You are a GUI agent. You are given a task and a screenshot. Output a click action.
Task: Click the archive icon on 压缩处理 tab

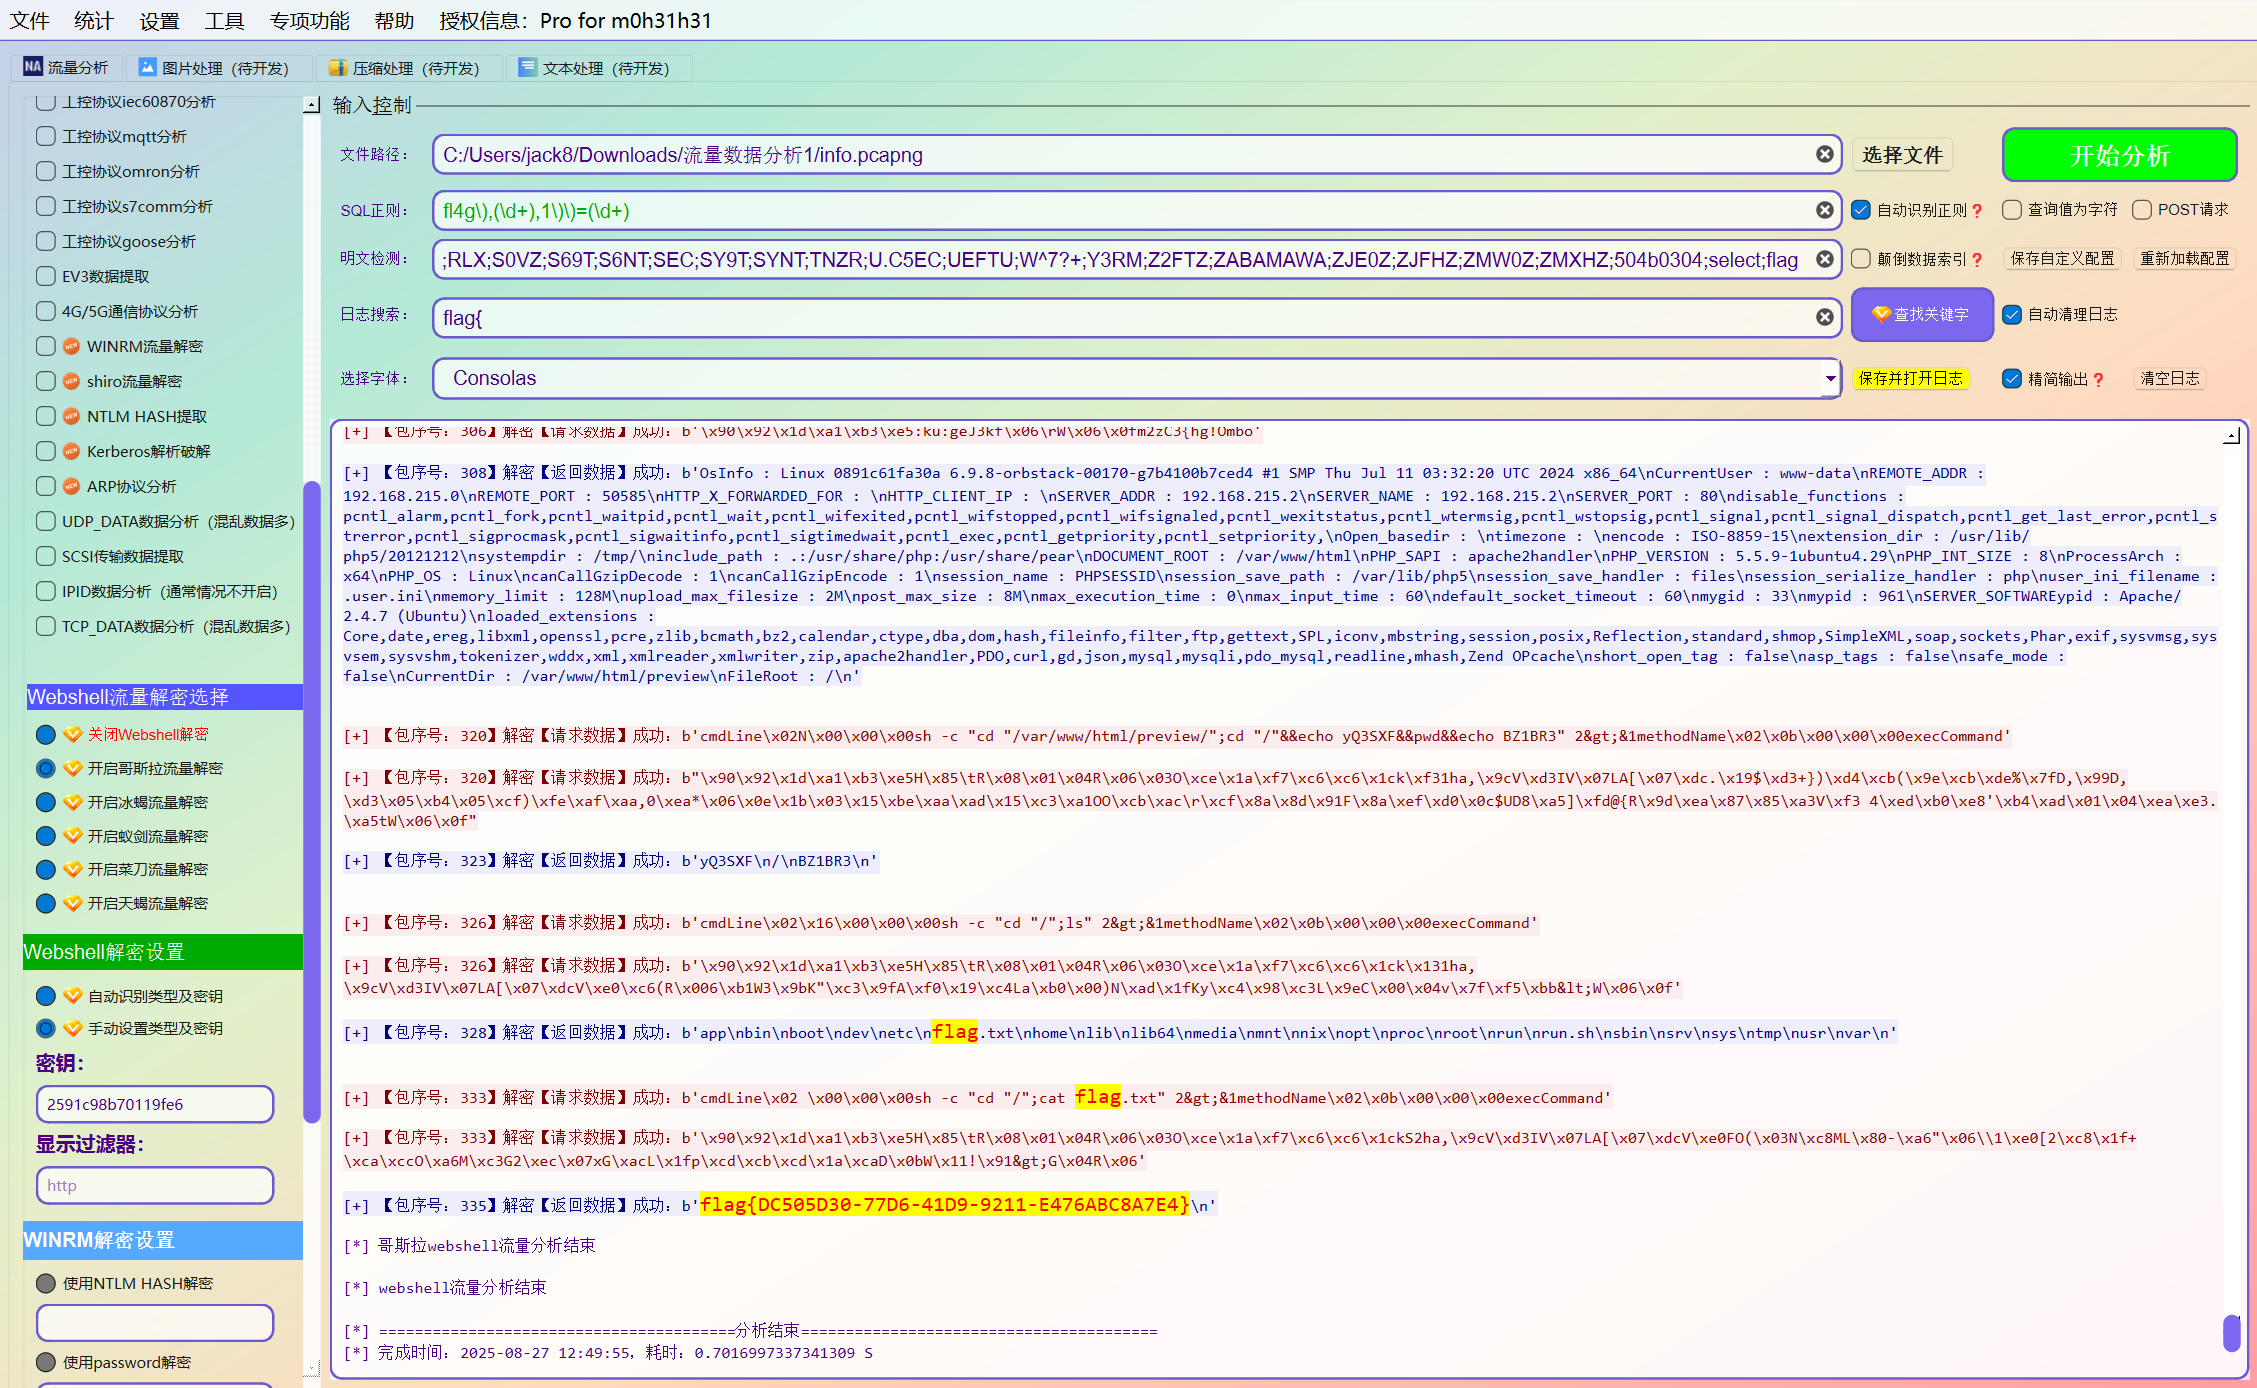click(338, 67)
